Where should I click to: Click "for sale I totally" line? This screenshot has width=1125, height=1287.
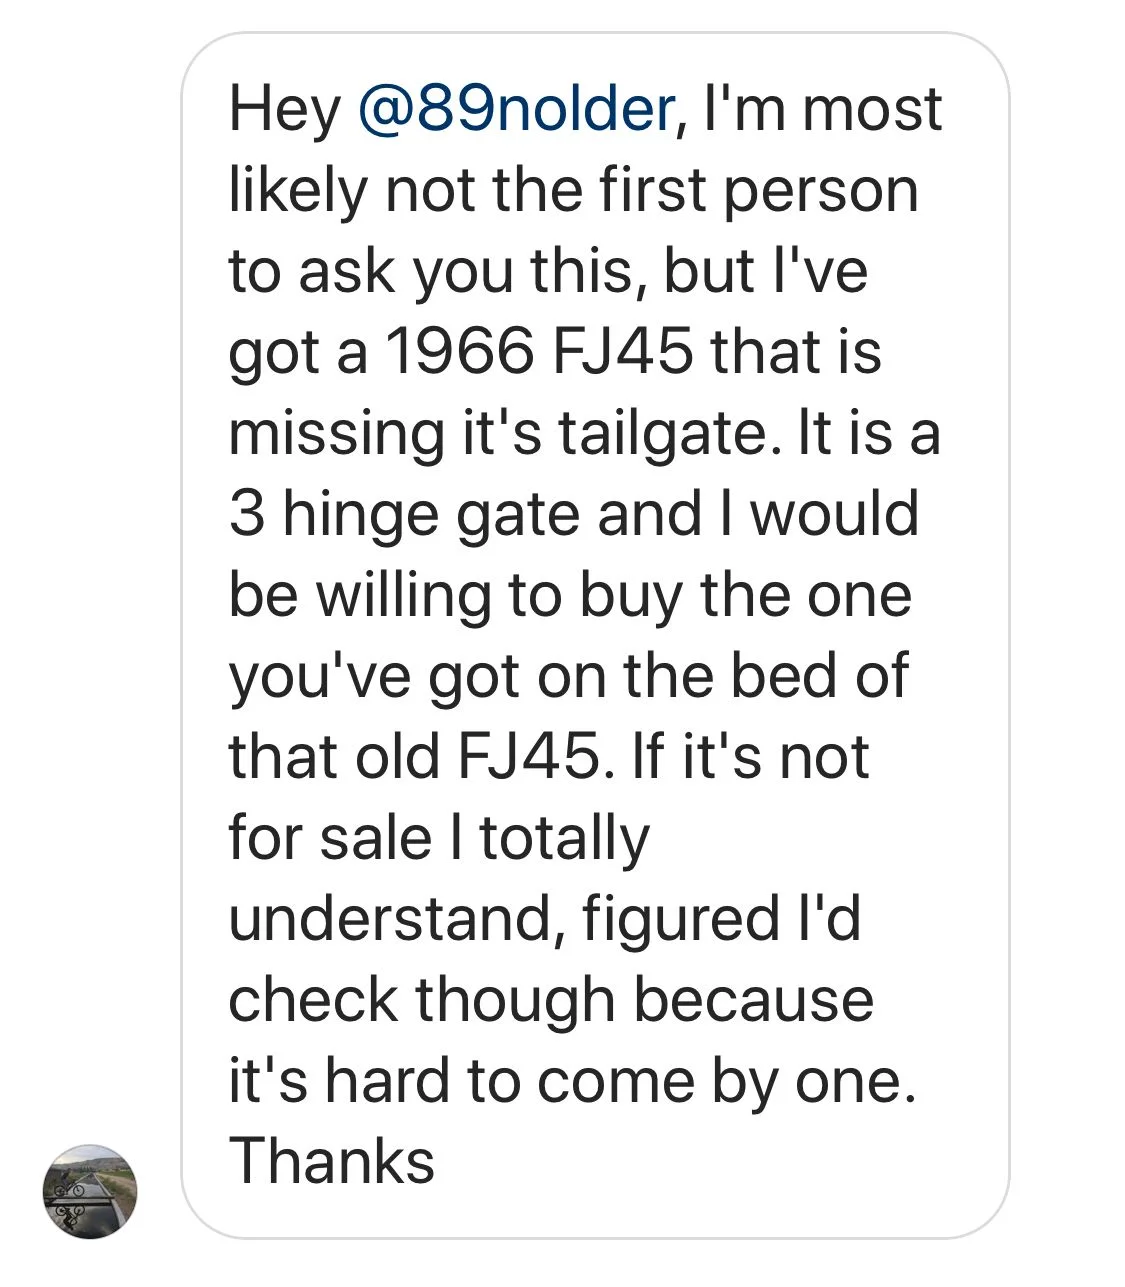pos(439,838)
